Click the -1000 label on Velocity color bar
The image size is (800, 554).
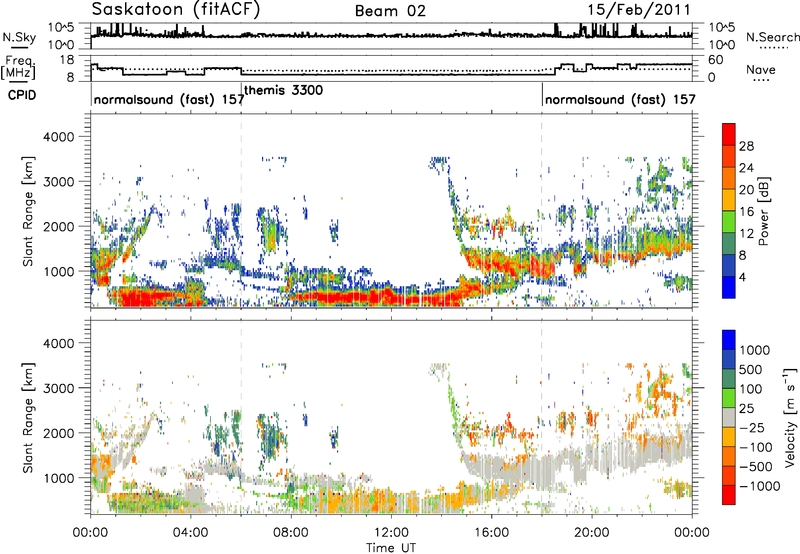(x=759, y=486)
